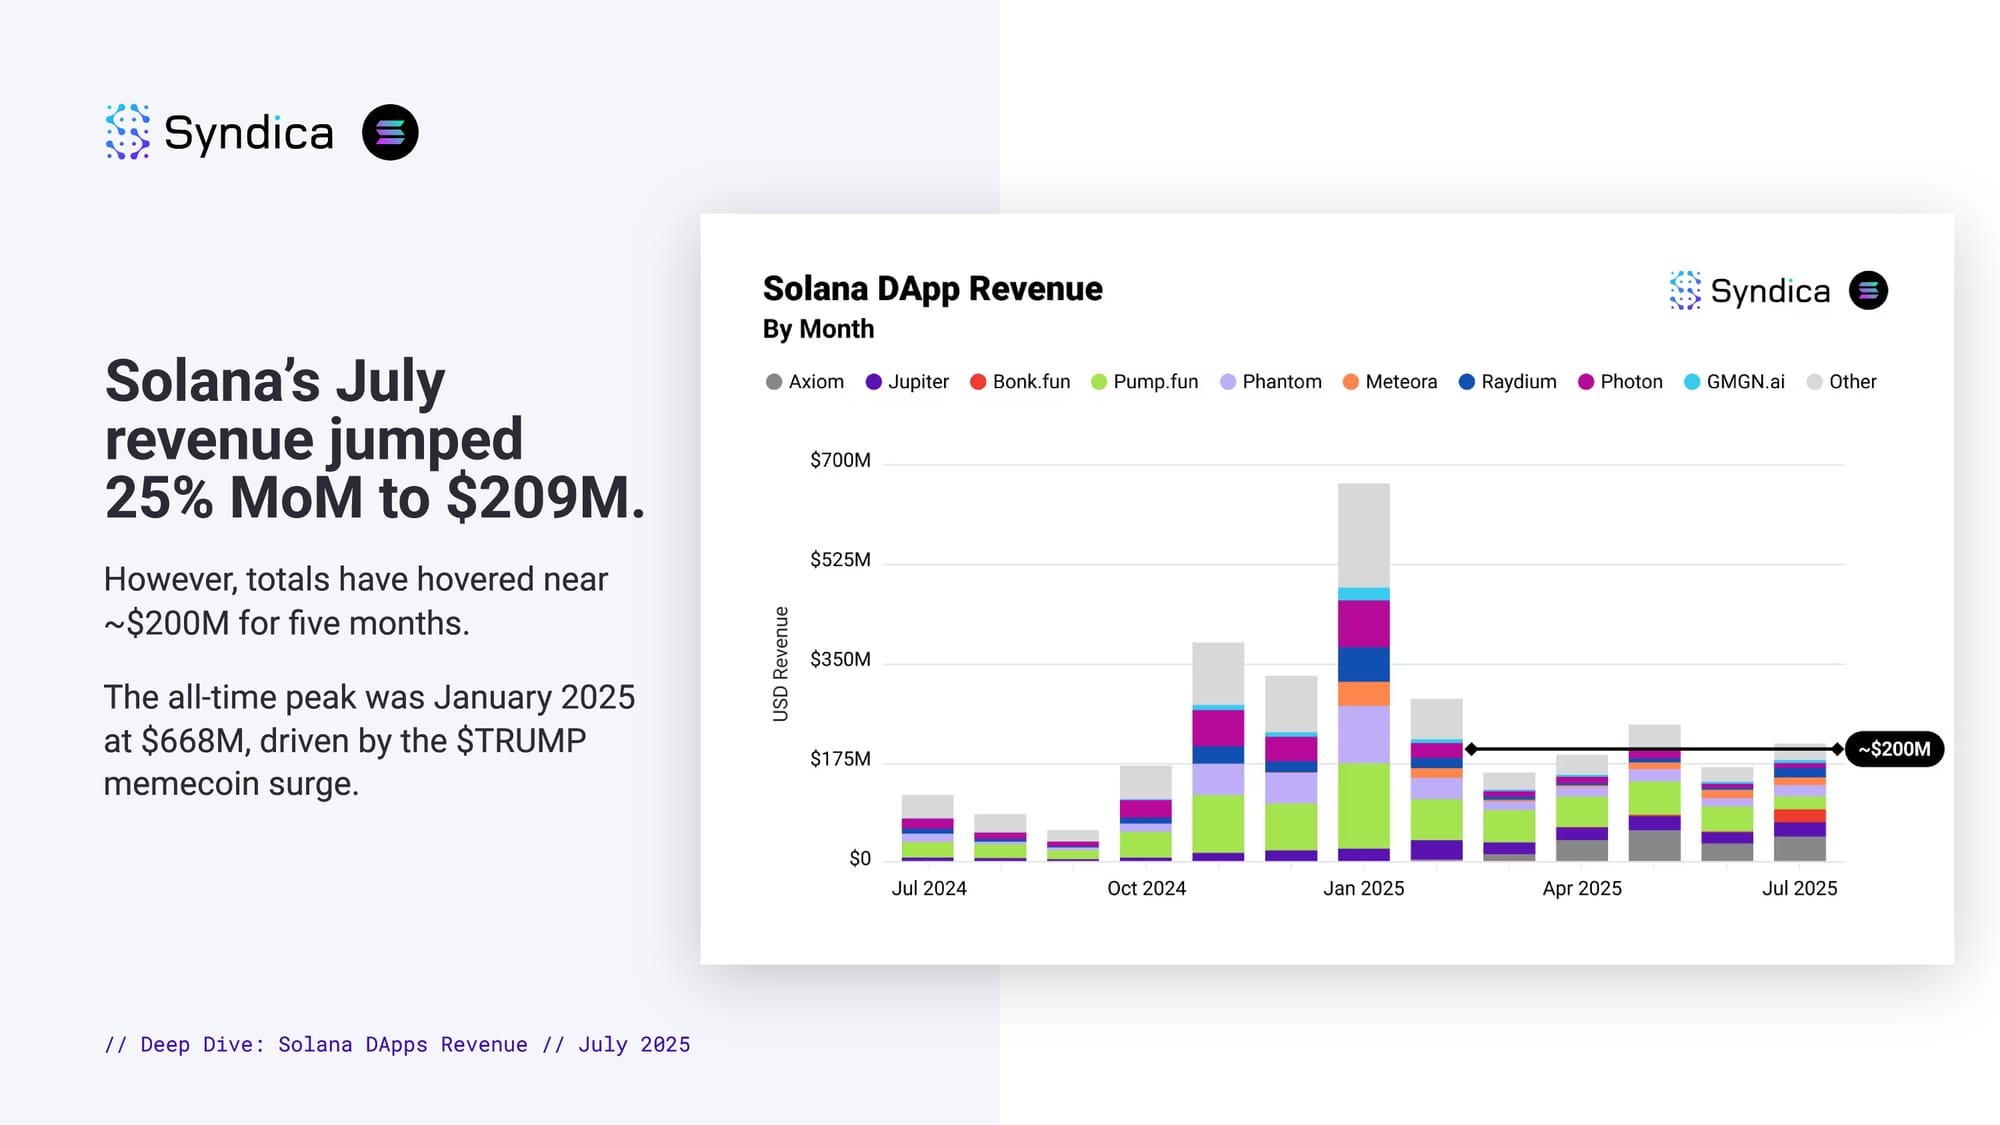Select the Photon legend label
Viewport: 2000px width, 1125px height.
coord(1631,382)
